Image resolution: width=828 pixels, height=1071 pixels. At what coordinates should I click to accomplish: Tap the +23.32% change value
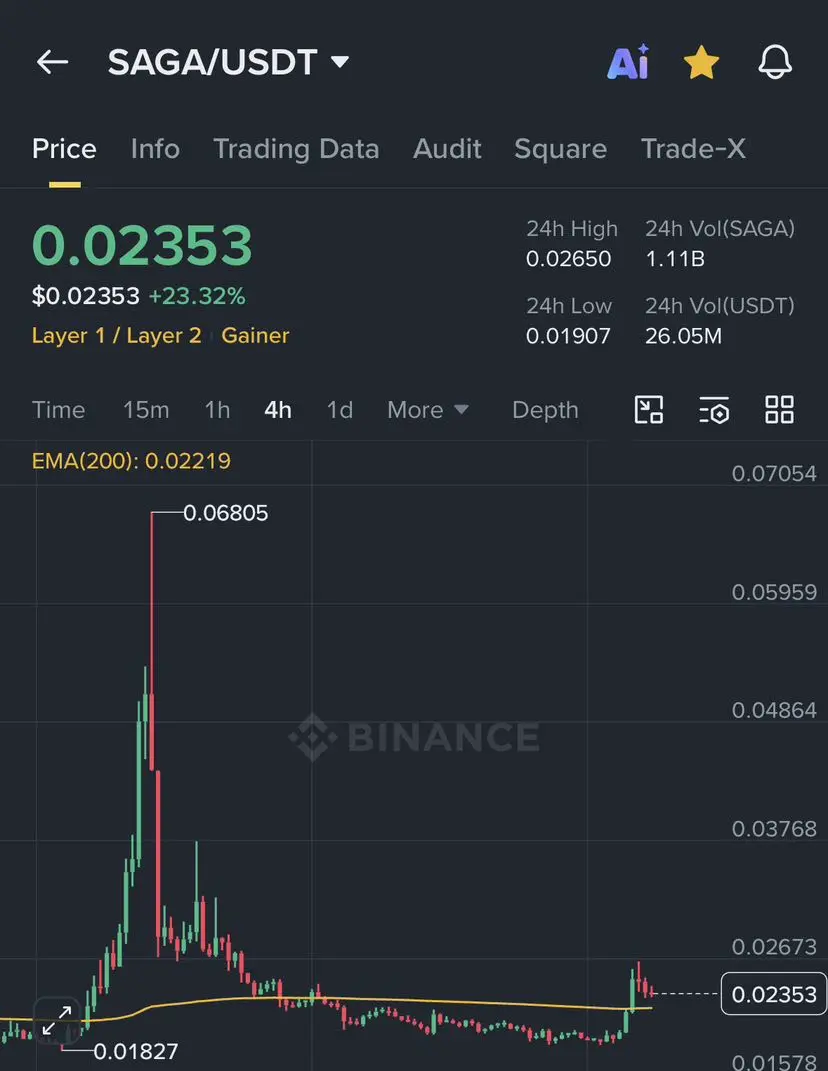pos(197,296)
